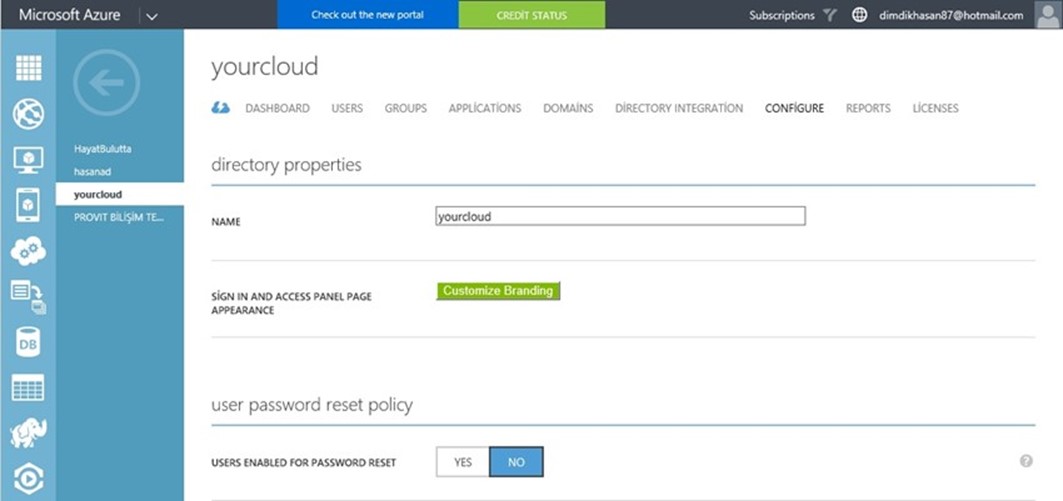Click the directory properties heading
Image resolution: width=1063 pixels, height=501 pixels.
tap(286, 165)
